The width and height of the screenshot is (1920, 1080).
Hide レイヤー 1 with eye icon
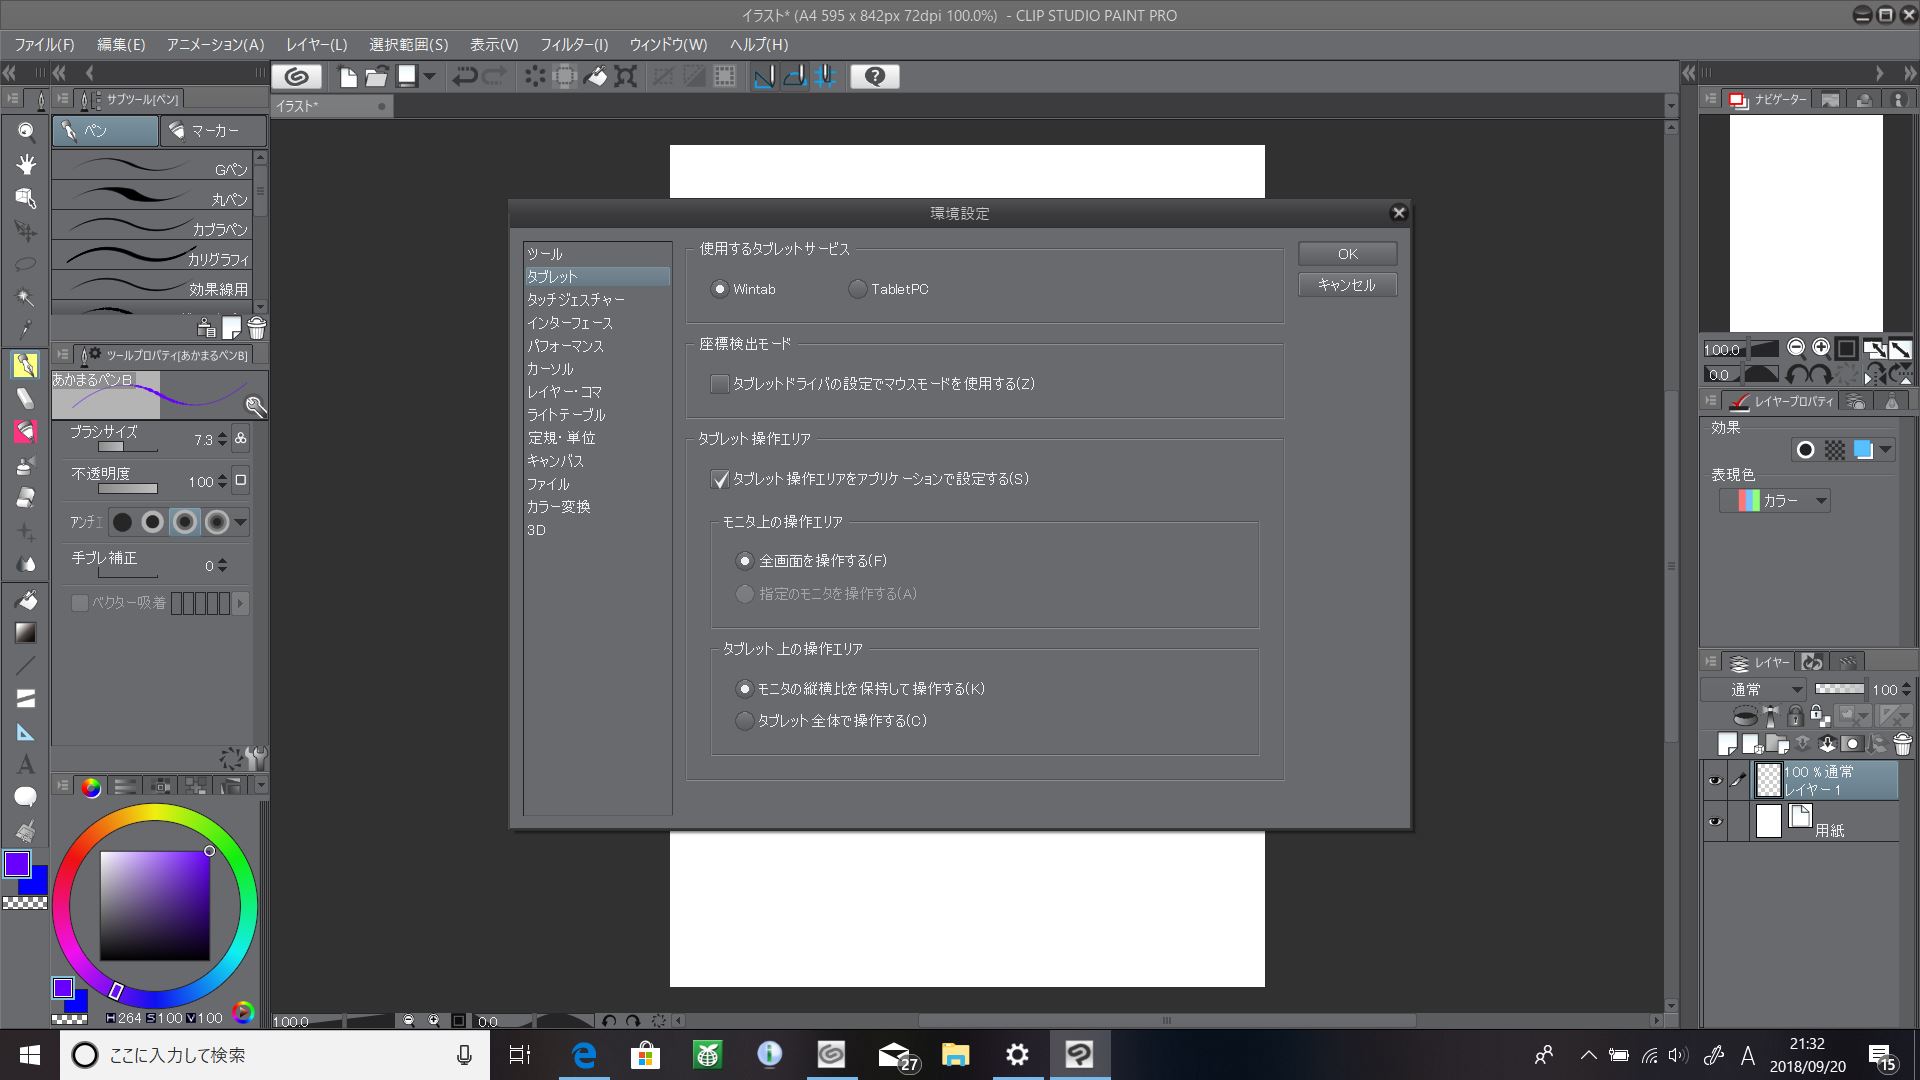click(1715, 780)
